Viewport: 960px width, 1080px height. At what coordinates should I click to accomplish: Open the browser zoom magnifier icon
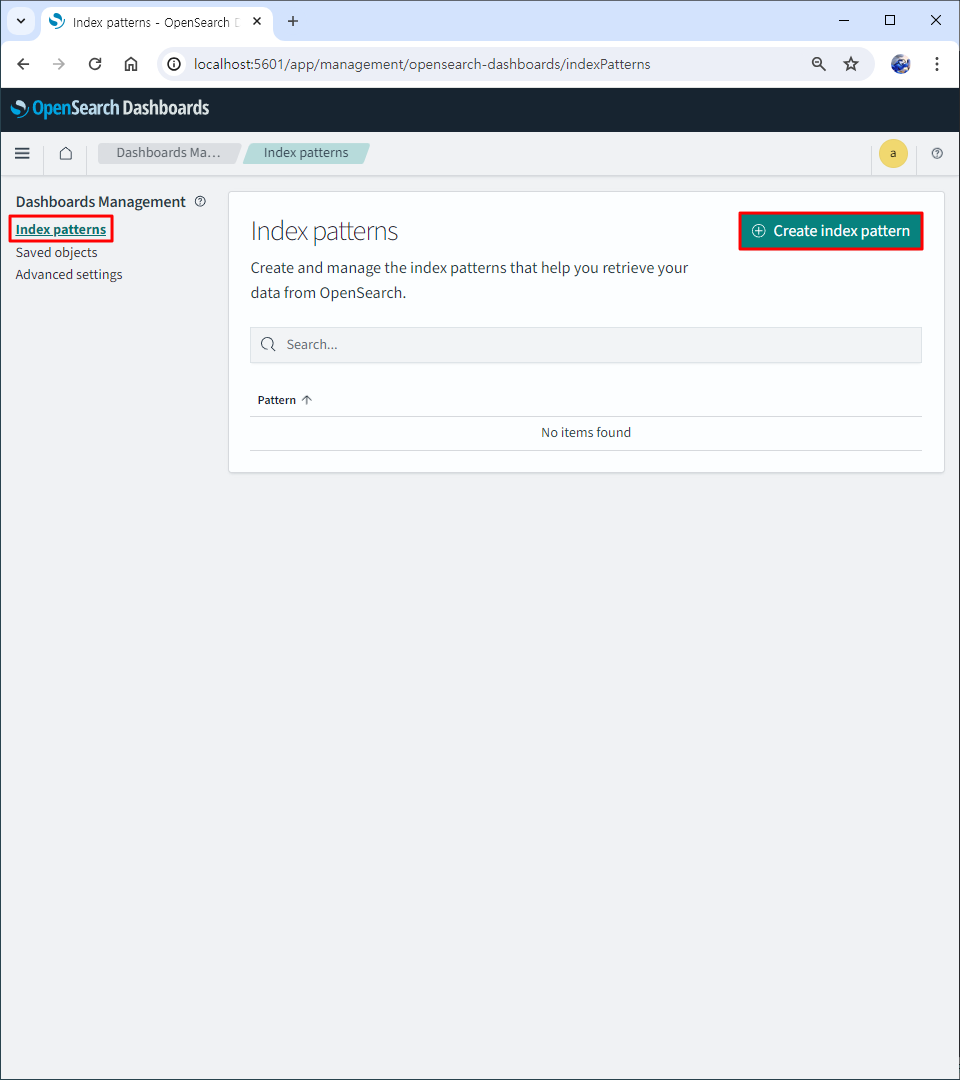pos(818,64)
